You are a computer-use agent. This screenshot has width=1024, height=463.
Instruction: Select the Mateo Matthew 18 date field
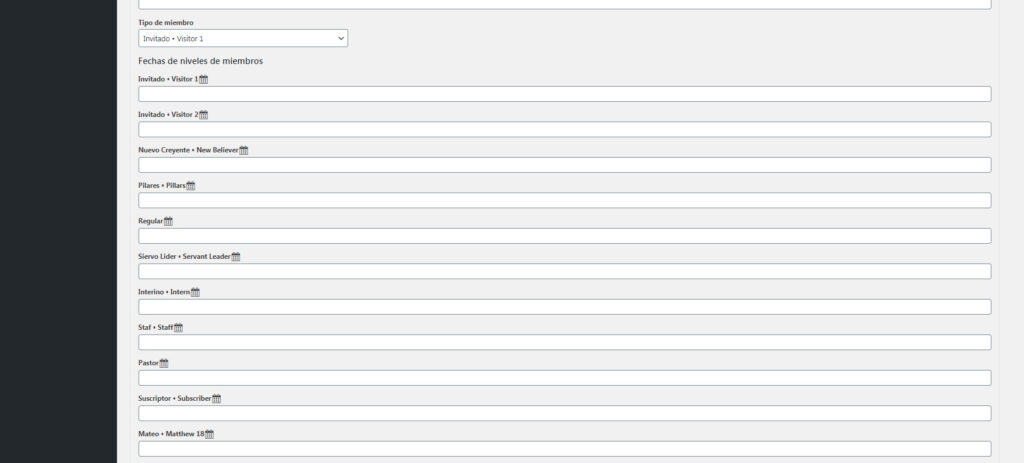(564, 449)
